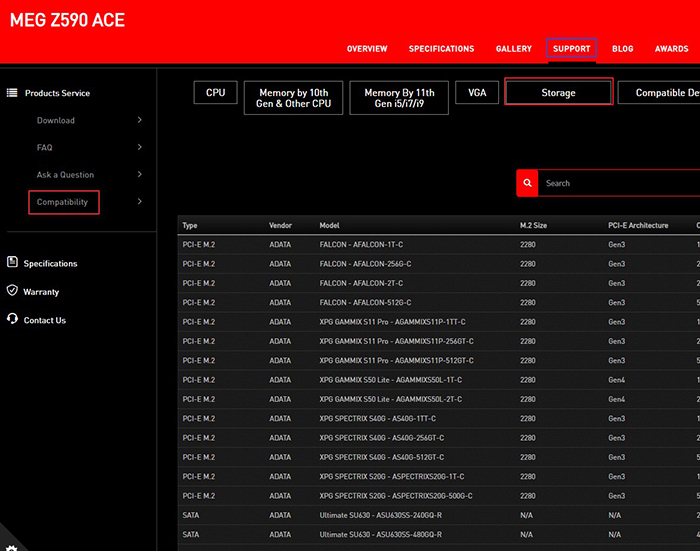
Task: Click the FALCON - AFALCON-2T-C model
Action: coord(361,283)
